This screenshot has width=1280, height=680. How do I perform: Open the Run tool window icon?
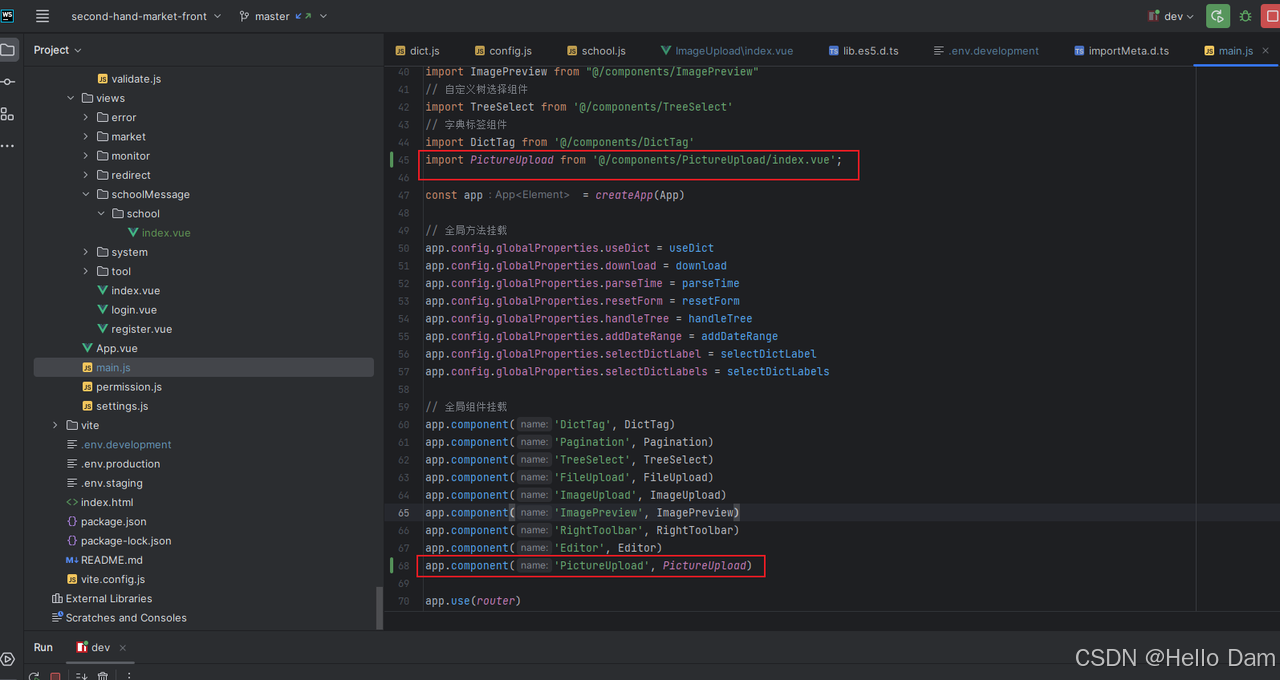(x=8, y=659)
